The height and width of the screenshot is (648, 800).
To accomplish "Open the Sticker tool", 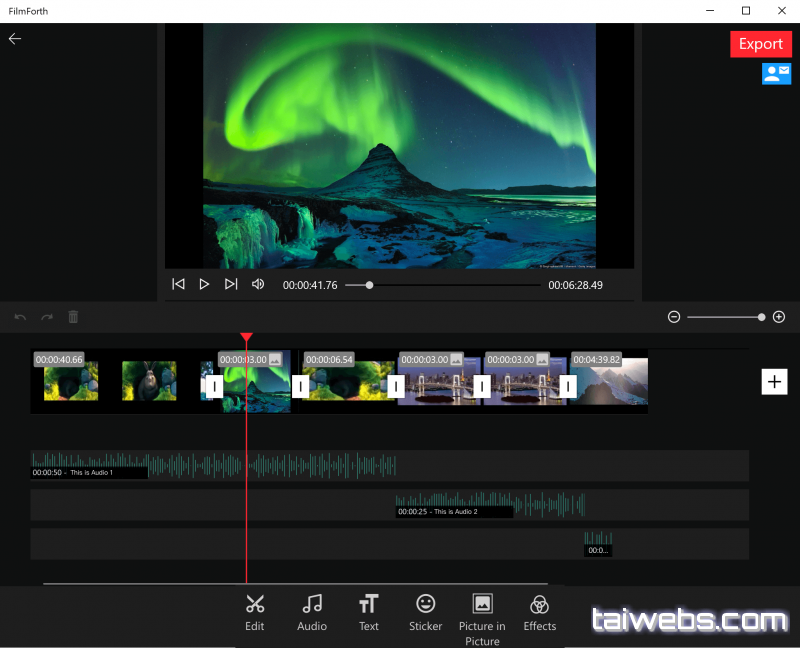I will 425,611.
